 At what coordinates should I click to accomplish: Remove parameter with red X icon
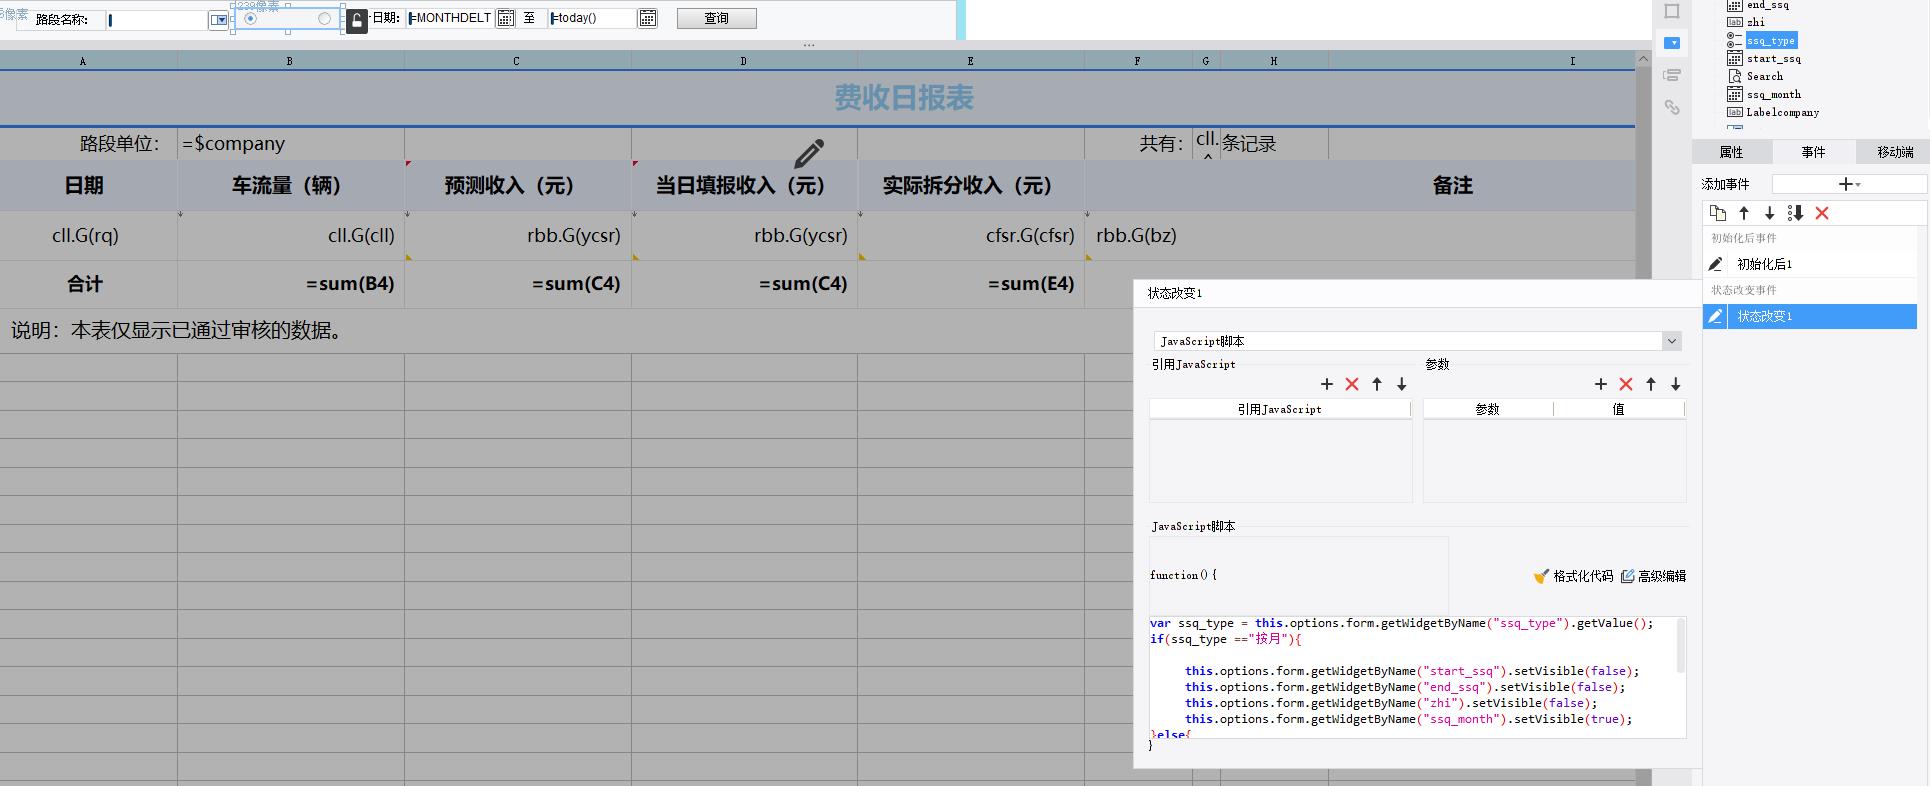coord(1626,384)
